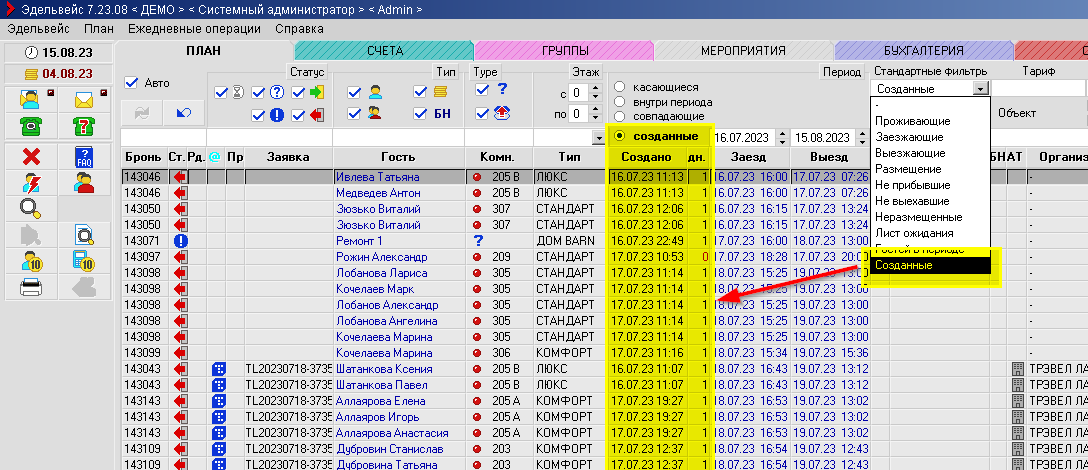Open the yellow envelope messages icon
This screenshot has width=1088, height=470.
tap(83, 99)
